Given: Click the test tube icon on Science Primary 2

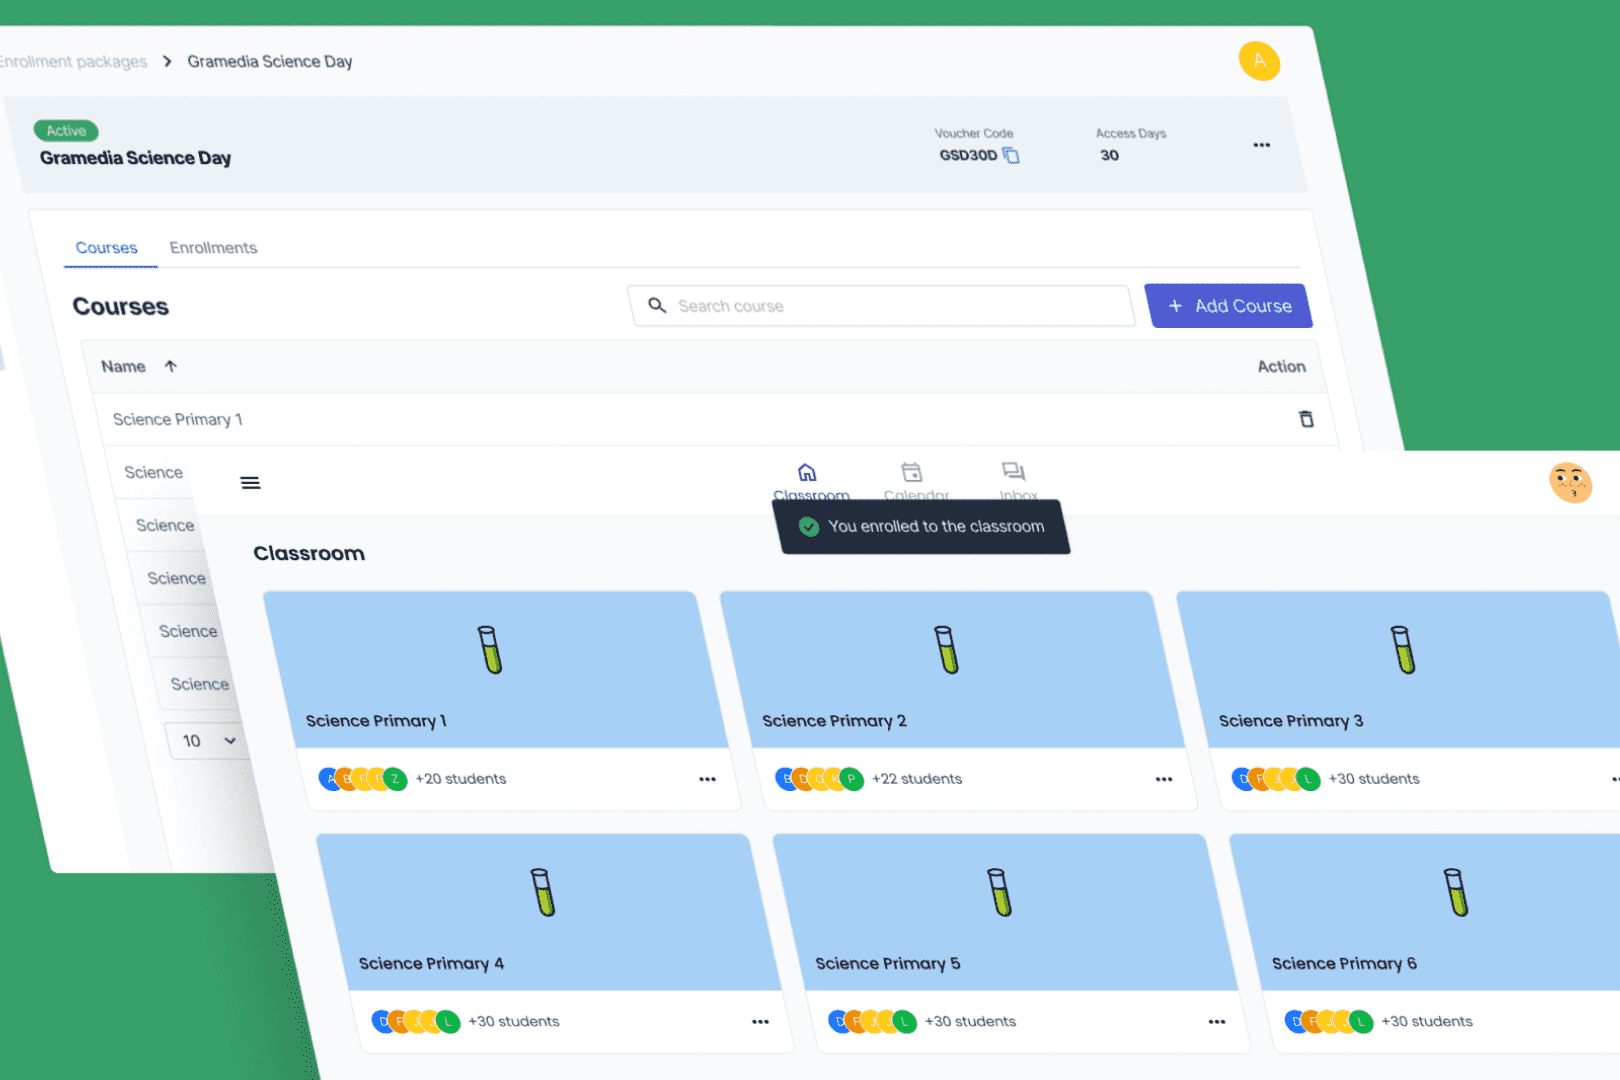Looking at the screenshot, I should coord(947,650).
